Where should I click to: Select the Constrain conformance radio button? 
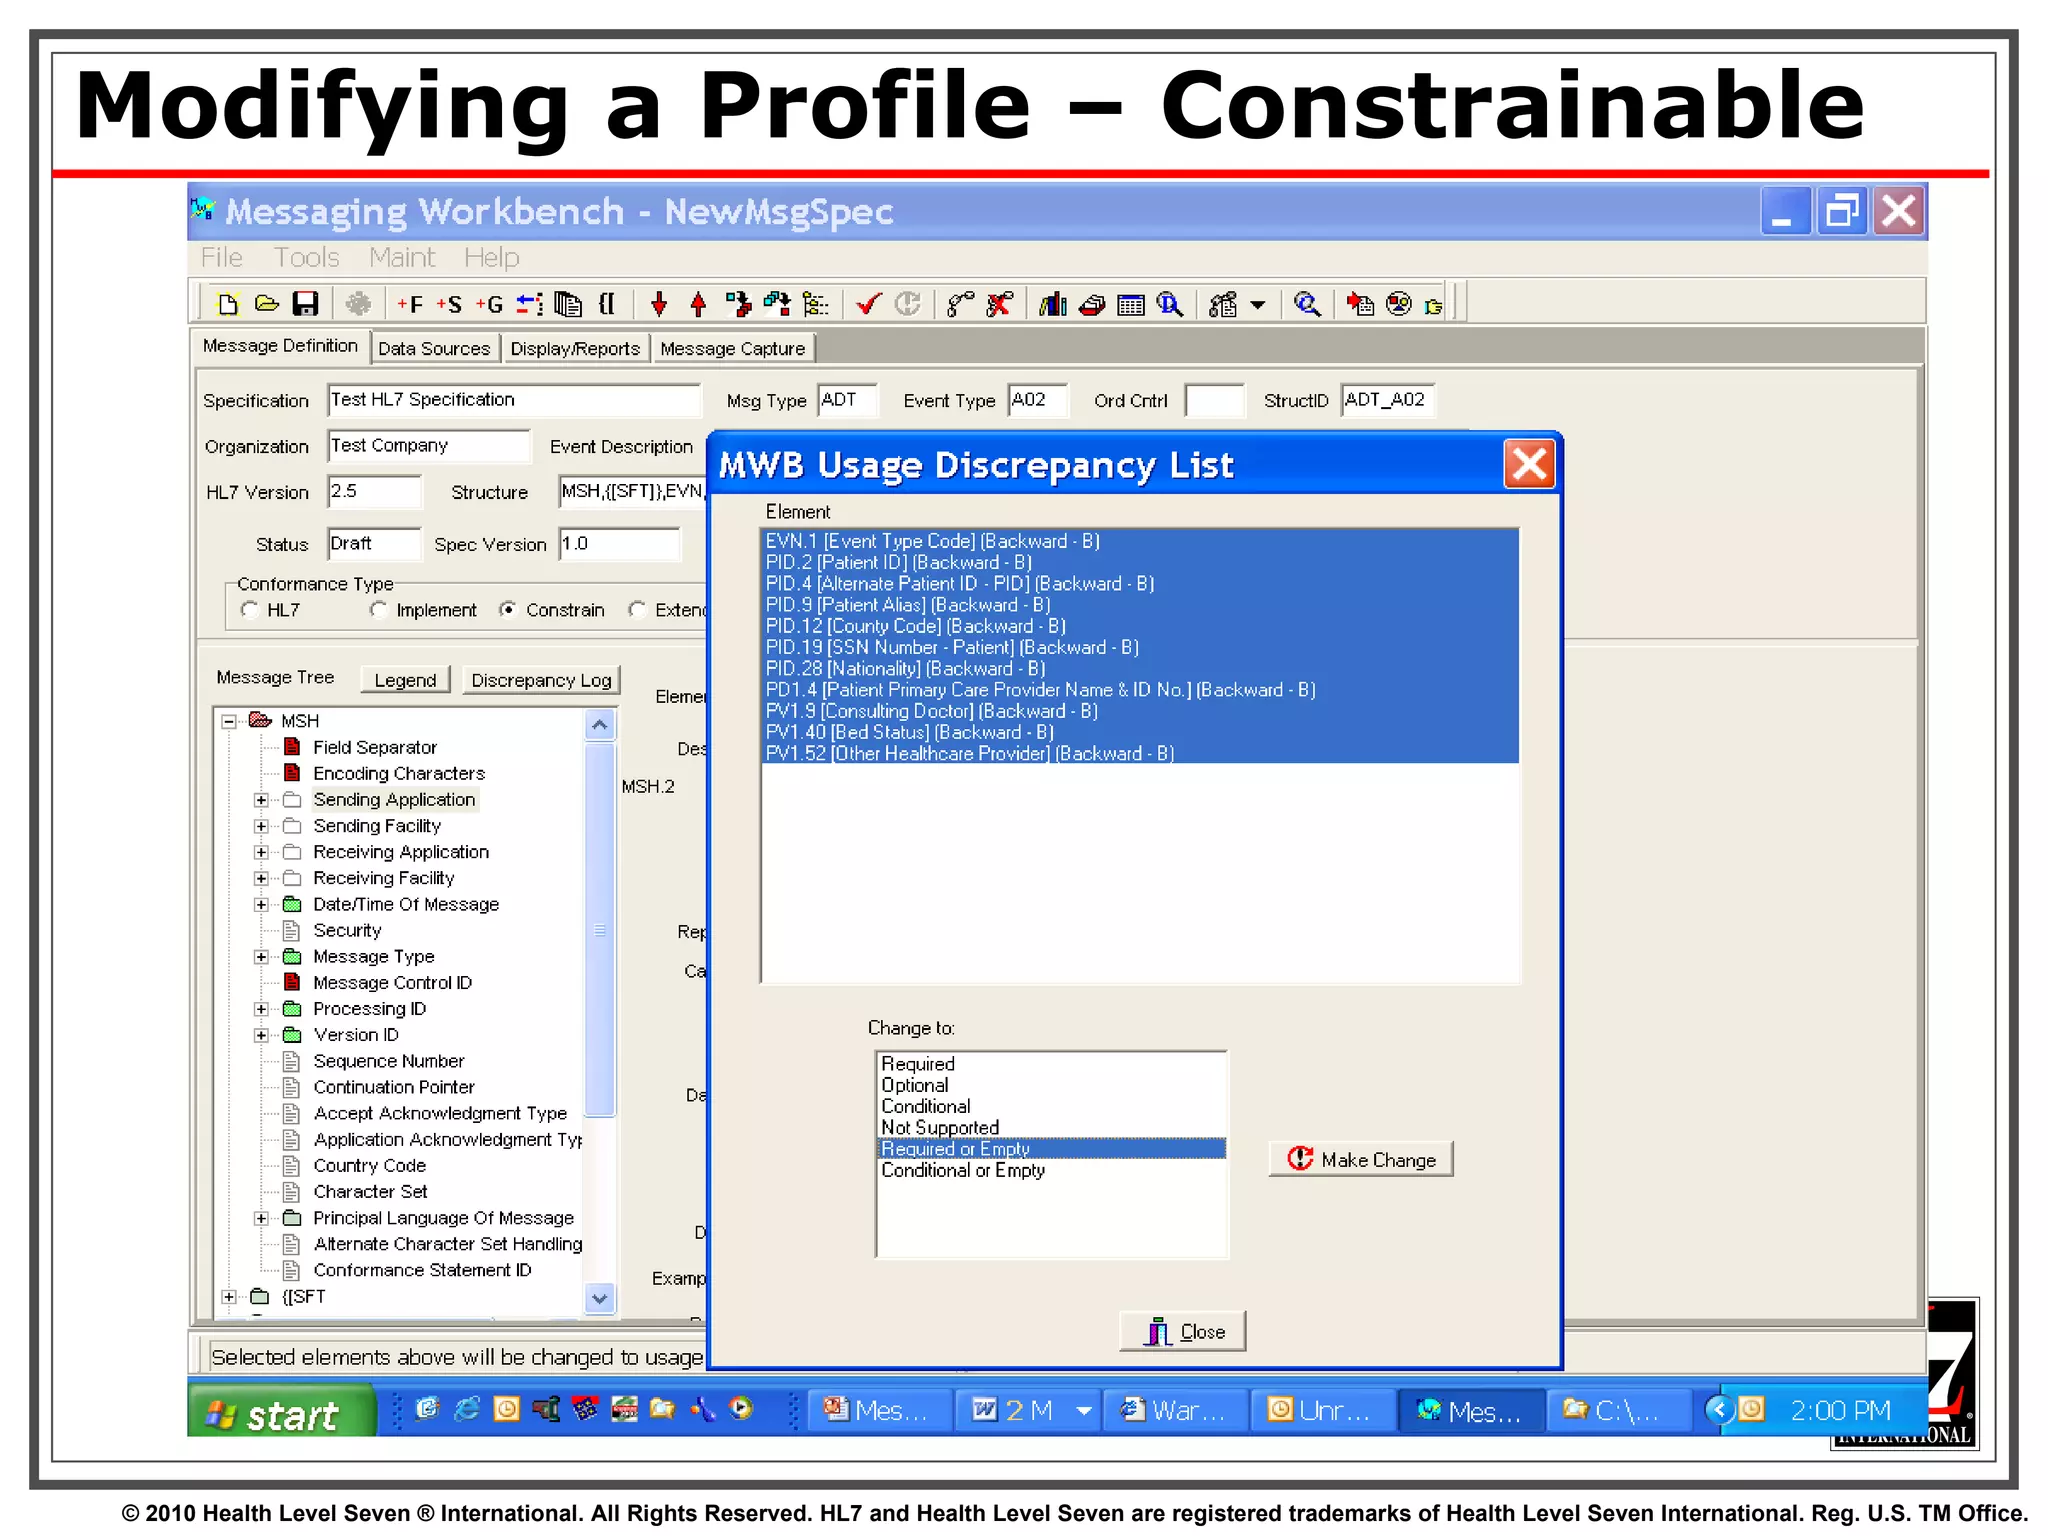pyautogui.click(x=508, y=610)
